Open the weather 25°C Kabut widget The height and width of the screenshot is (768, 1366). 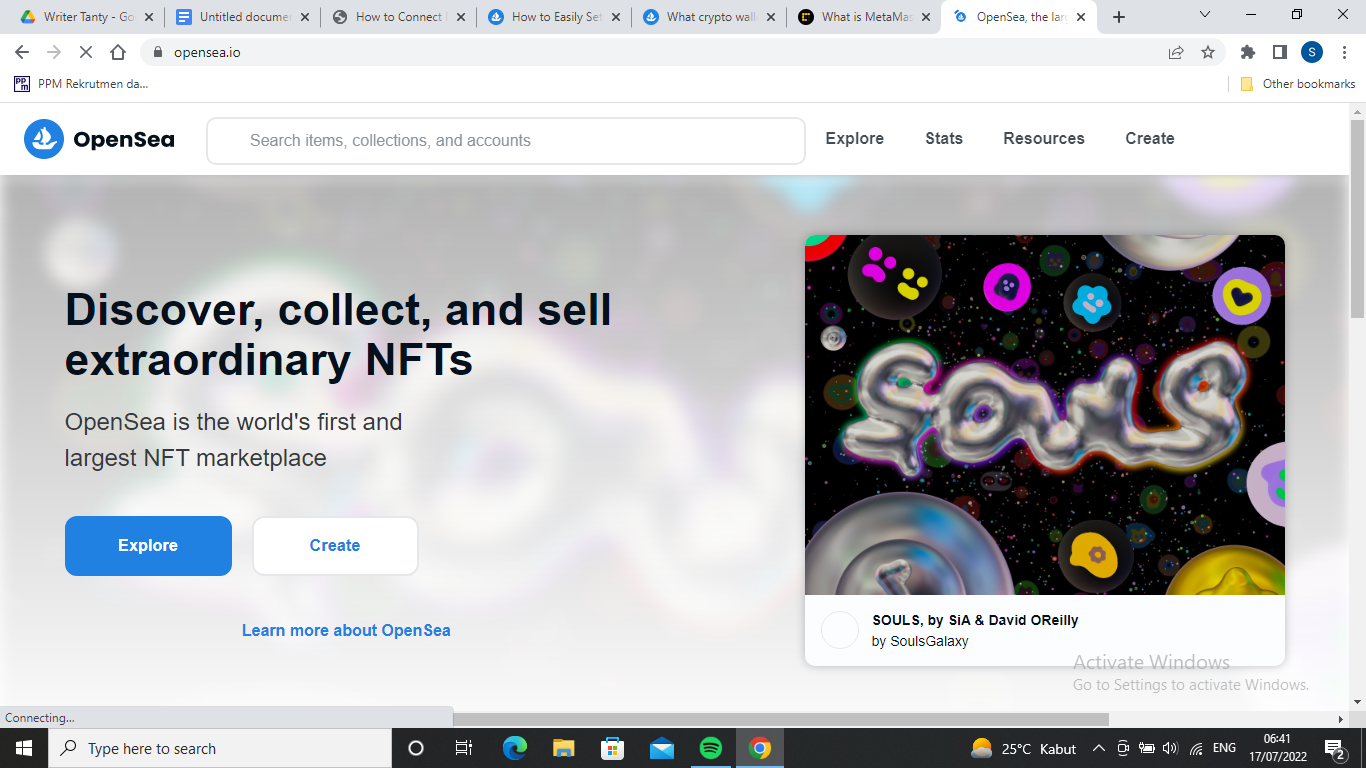[1023, 748]
